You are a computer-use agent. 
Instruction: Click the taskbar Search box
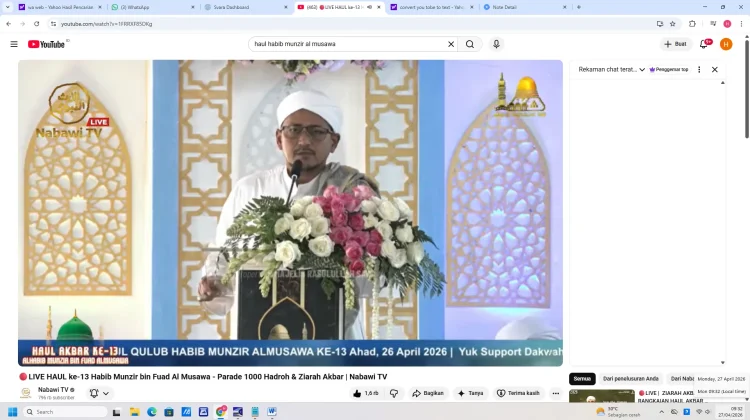pyautogui.click(x=65, y=412)
